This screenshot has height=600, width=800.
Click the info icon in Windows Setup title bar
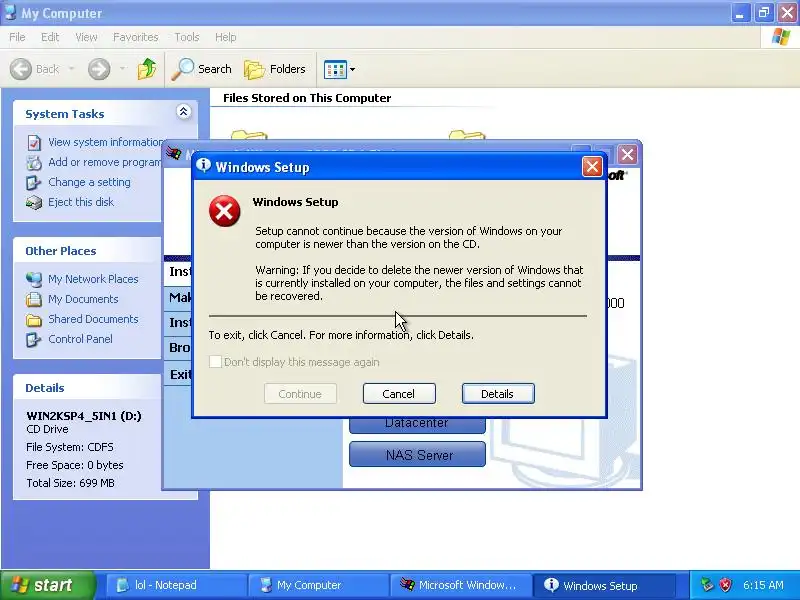[x=204, y=165]
